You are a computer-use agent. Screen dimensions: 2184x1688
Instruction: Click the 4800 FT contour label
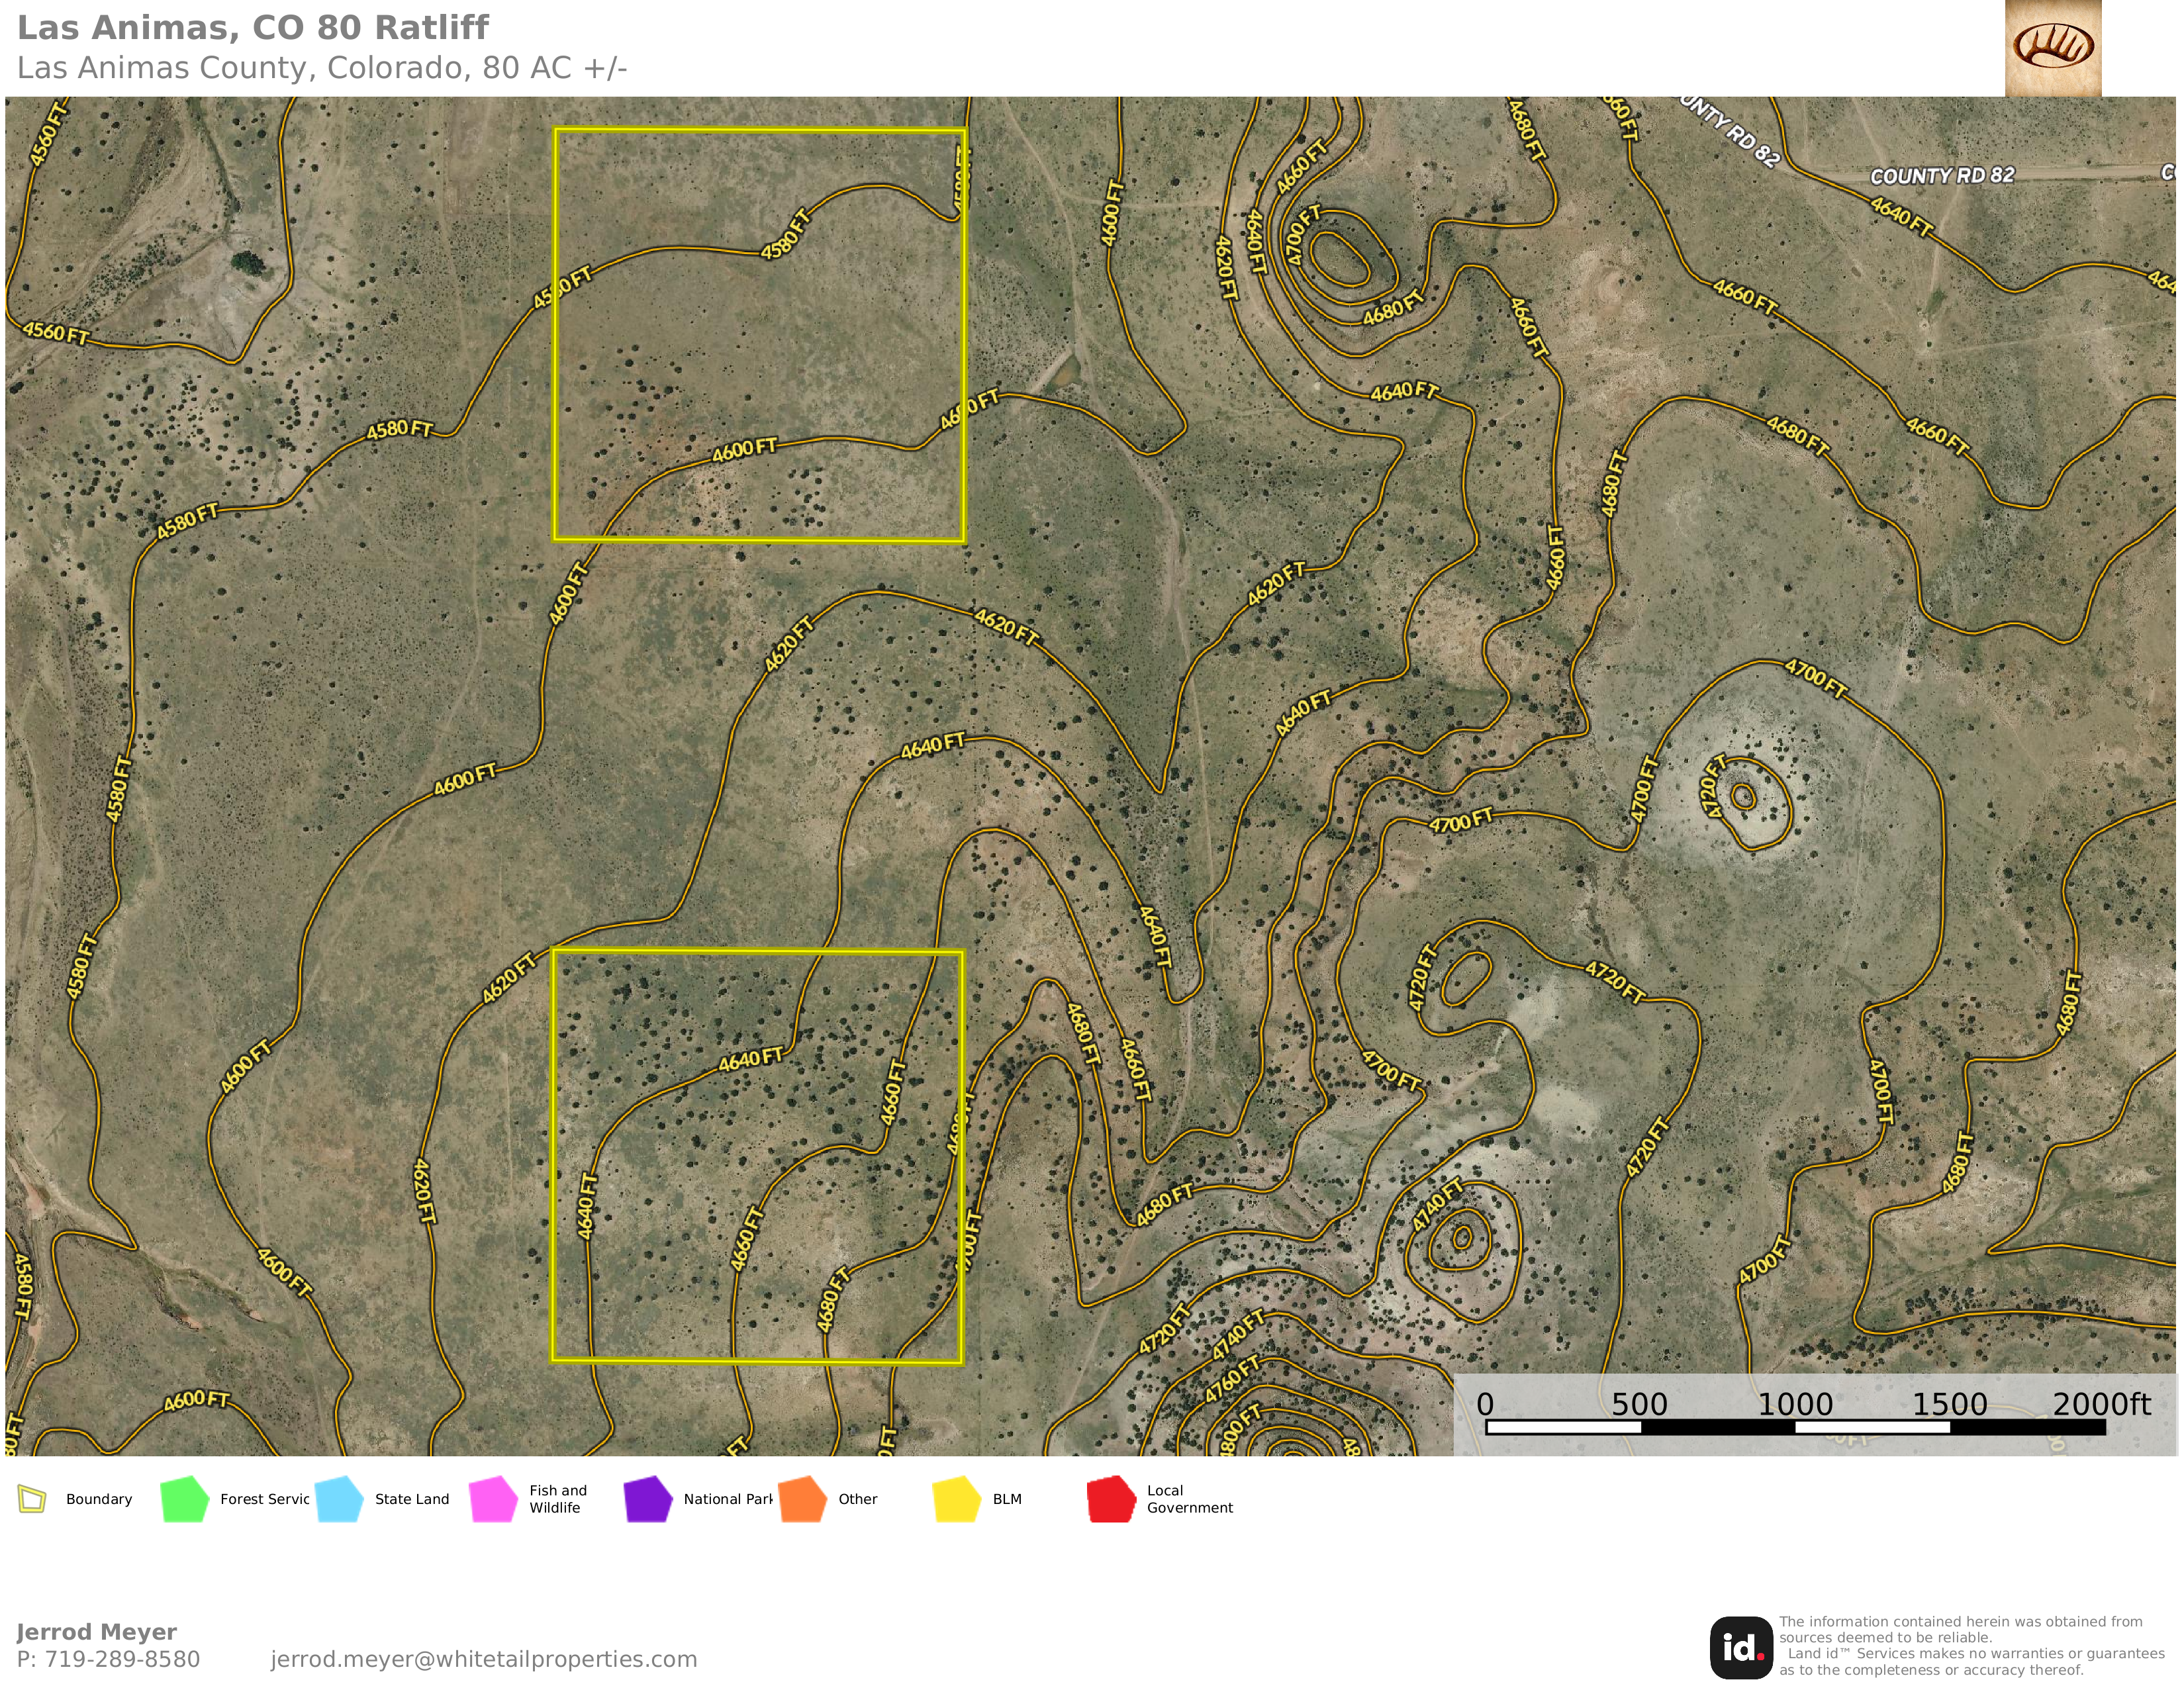pyautogui.click(x=1240, y=1431)
